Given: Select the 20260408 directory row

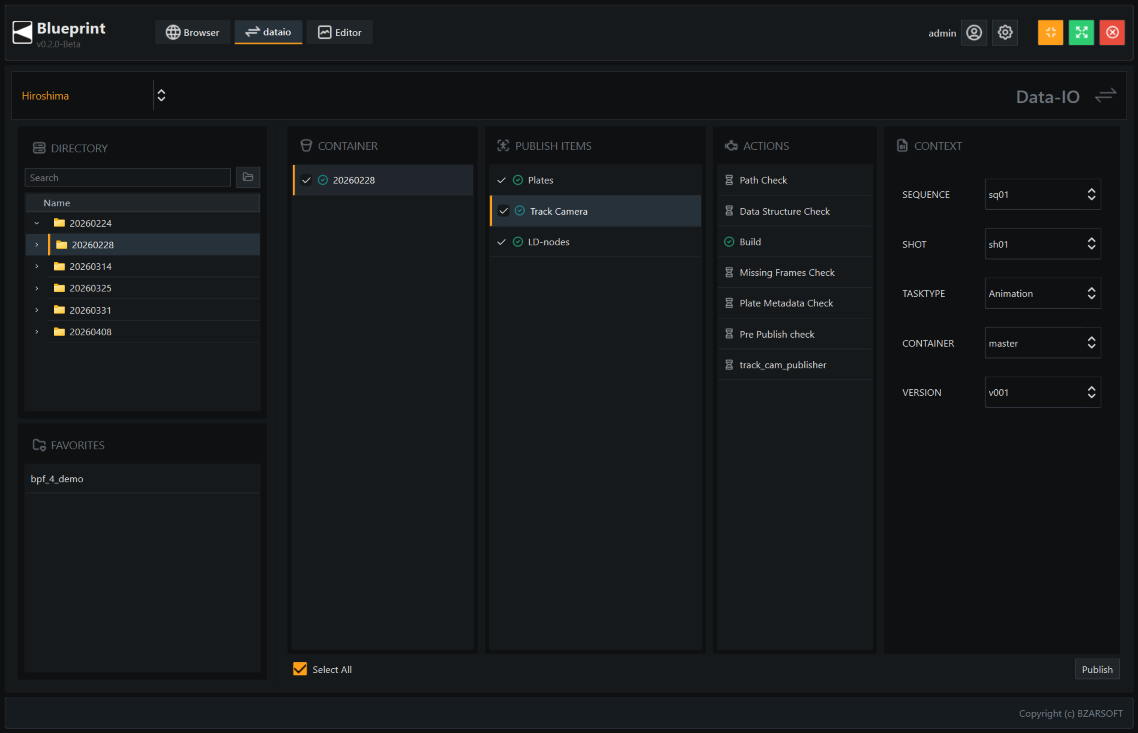Looking at the screenshot, I should tap(142, 332).
